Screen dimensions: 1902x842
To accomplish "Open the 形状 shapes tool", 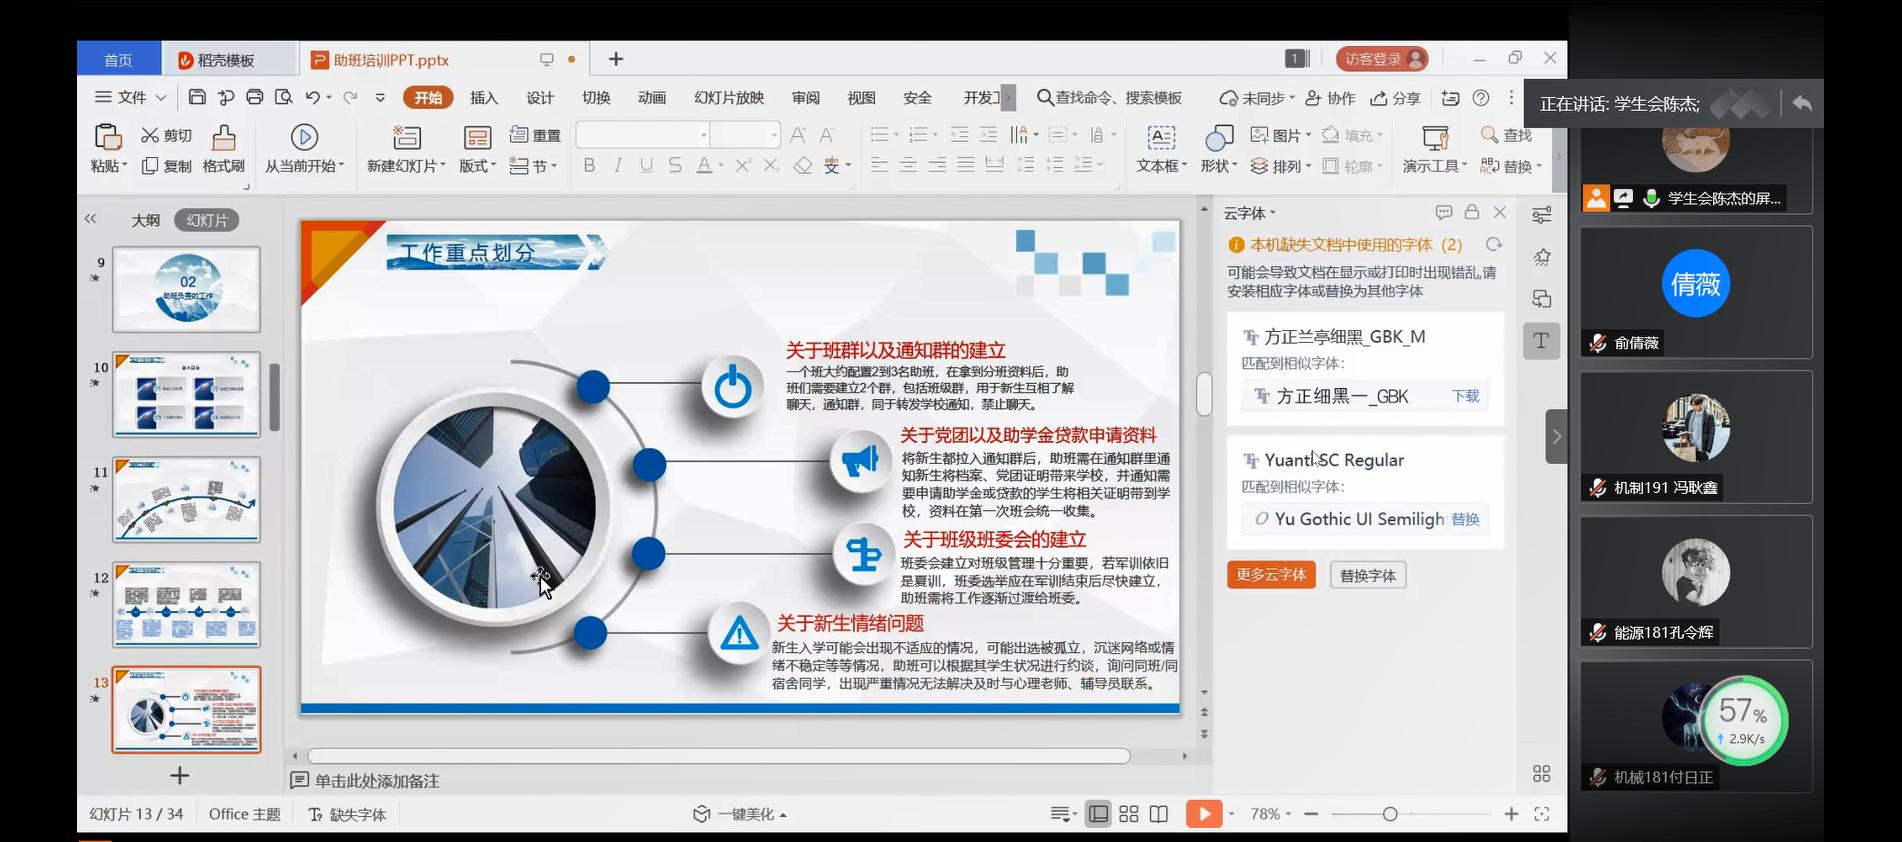I will point(1218,137).
